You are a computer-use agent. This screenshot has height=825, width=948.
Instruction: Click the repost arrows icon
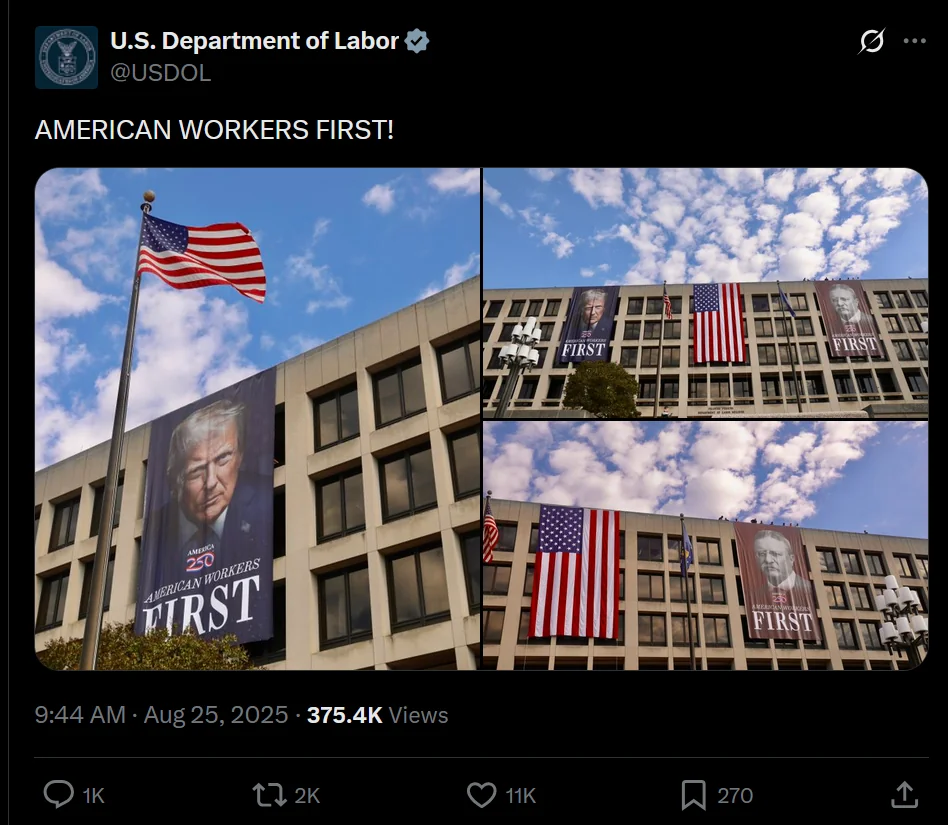click(x=270, y=795)
